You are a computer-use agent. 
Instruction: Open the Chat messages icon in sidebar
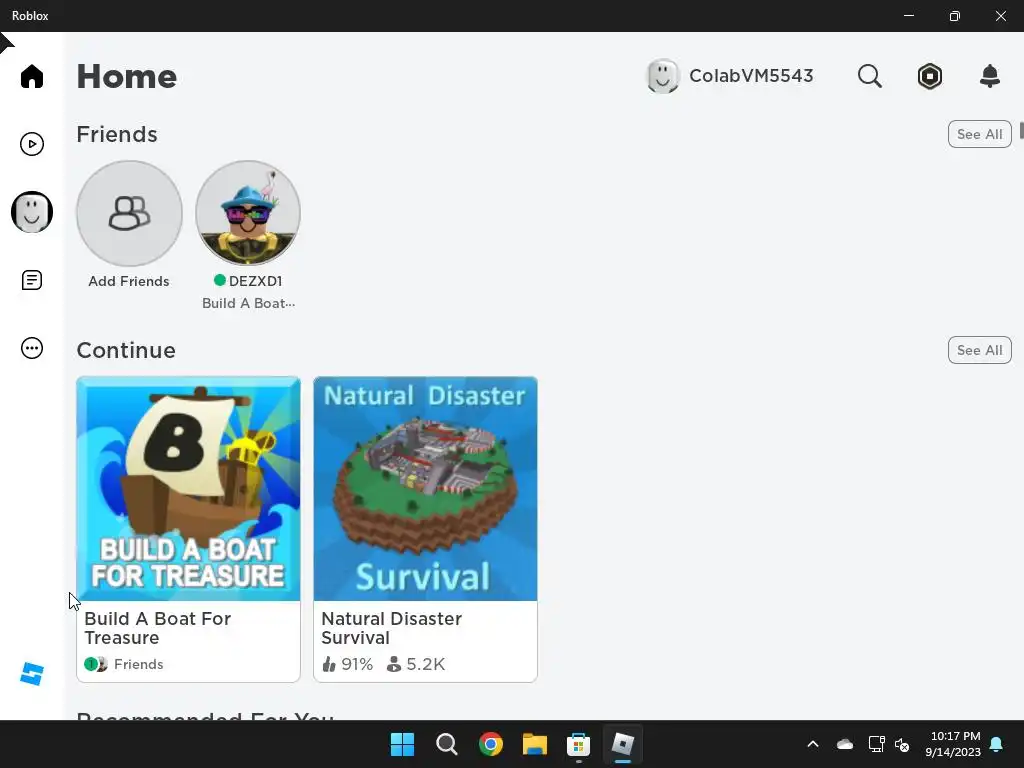click(x=31, y=280)
